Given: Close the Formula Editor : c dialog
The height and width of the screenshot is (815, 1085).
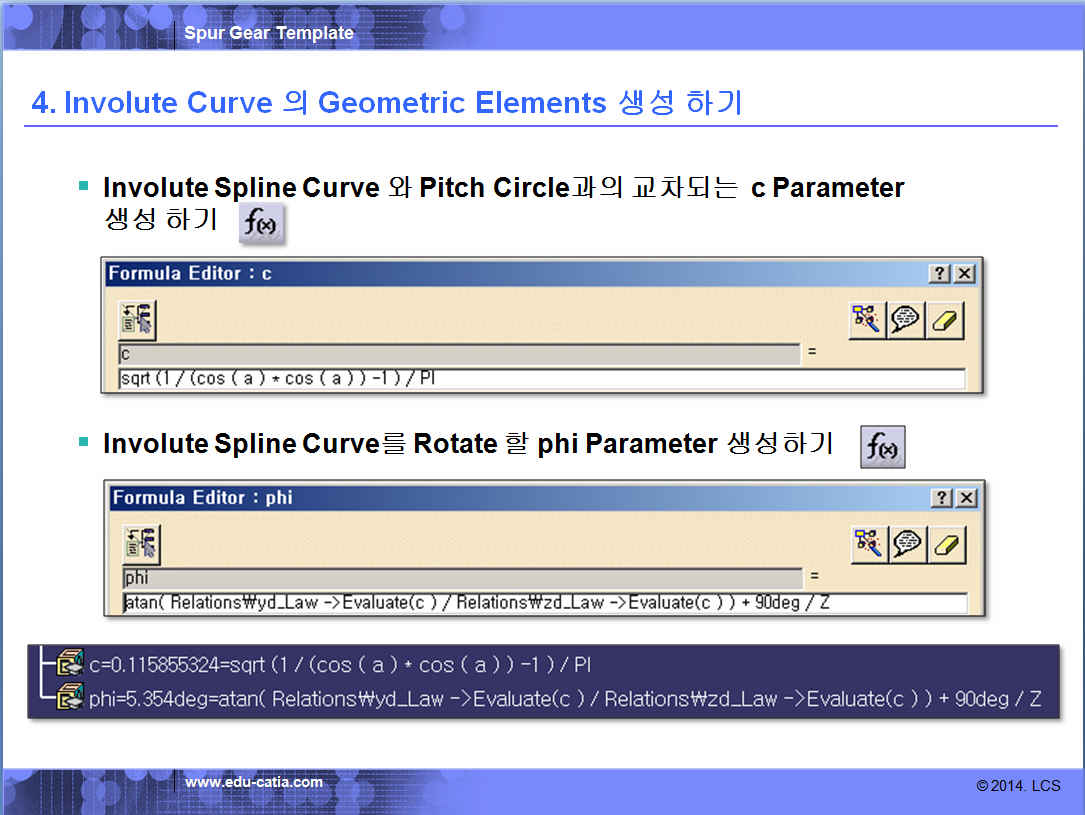Looking at the screenshot, I should click(x=964, y=274).
